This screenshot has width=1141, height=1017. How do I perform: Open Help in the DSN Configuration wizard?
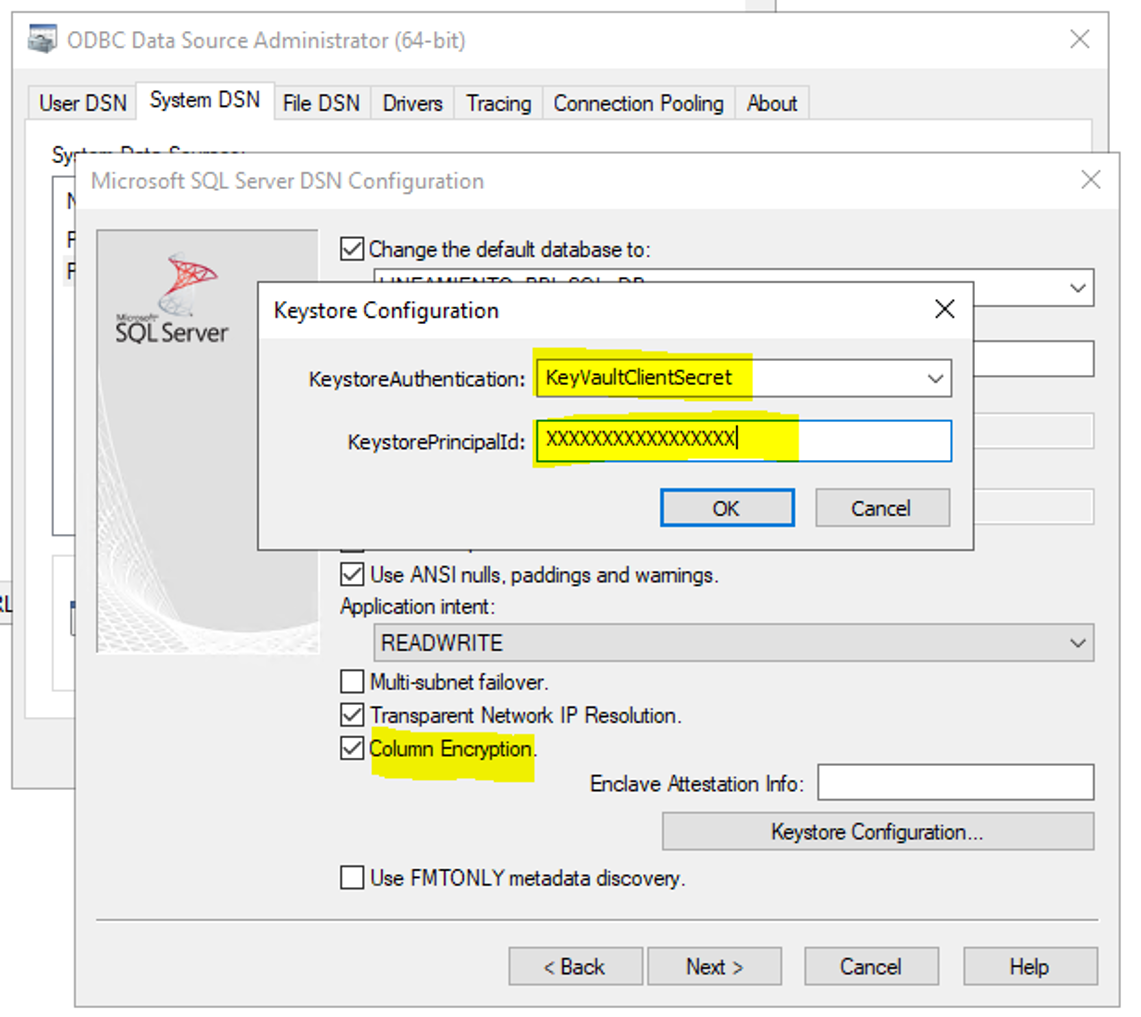[1030, 966]
